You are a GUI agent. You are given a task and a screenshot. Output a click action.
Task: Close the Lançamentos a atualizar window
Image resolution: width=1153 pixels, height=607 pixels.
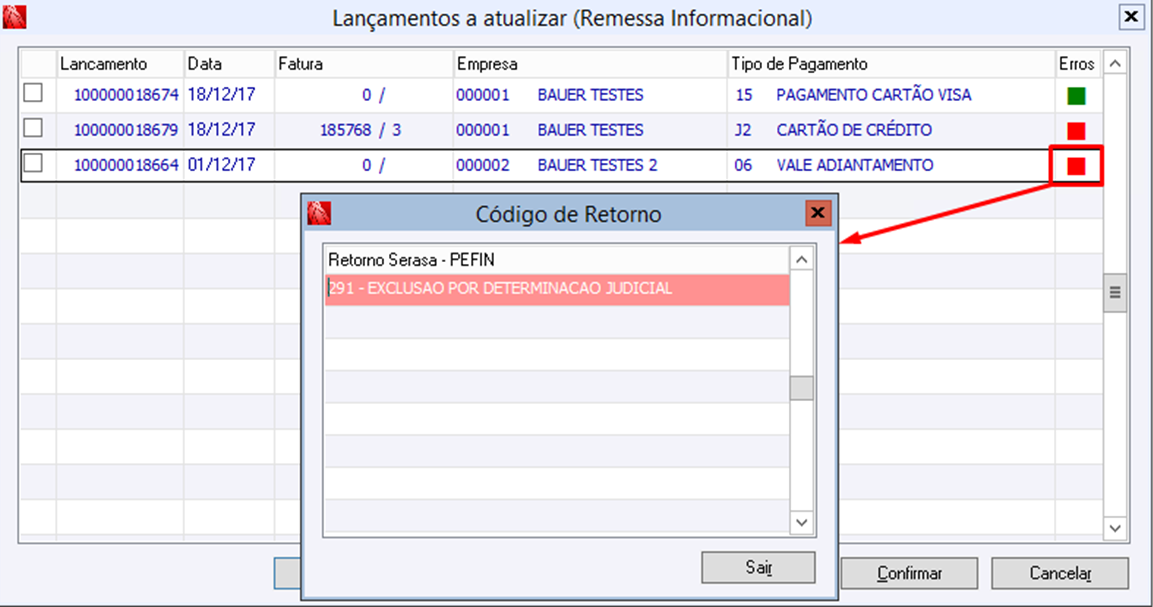tap(1130, 17)
